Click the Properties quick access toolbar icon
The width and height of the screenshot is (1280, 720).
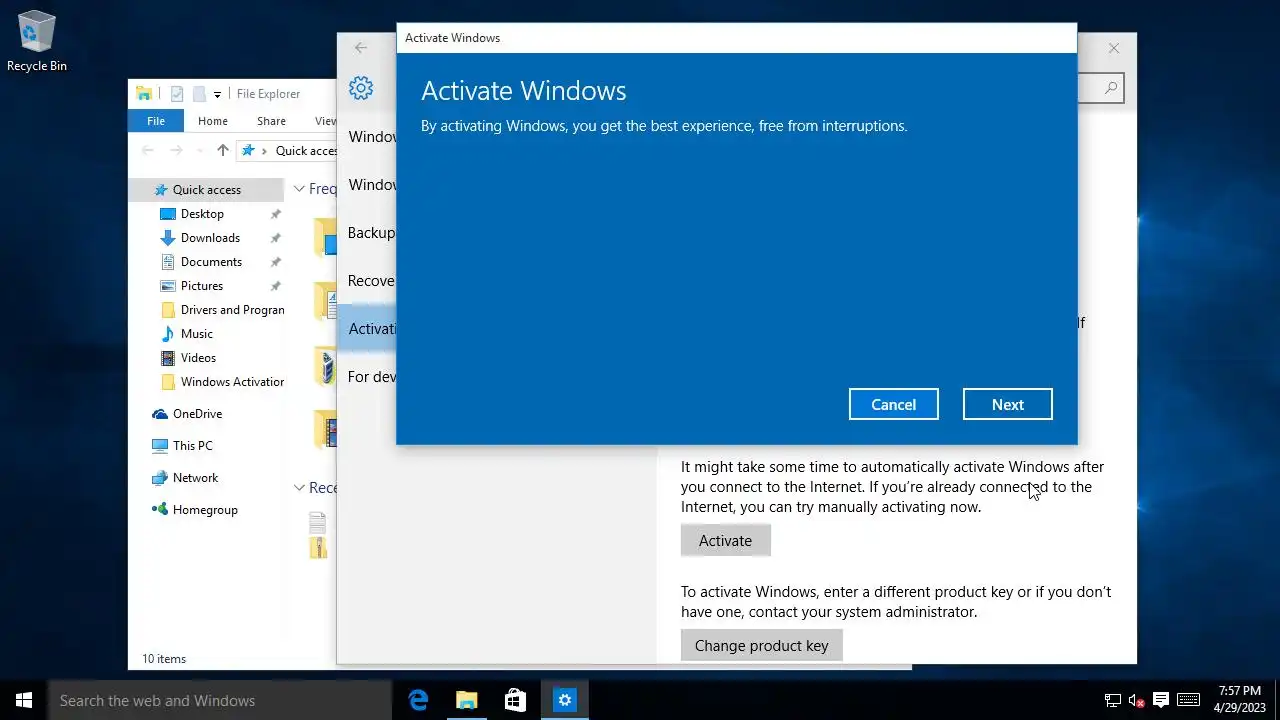[x=177, y=93]
